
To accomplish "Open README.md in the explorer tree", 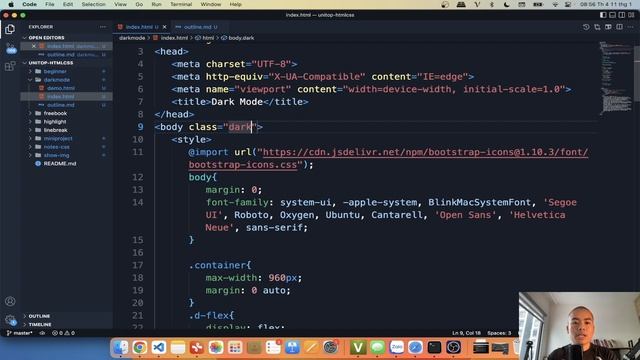I will click(x=60, y=164).
